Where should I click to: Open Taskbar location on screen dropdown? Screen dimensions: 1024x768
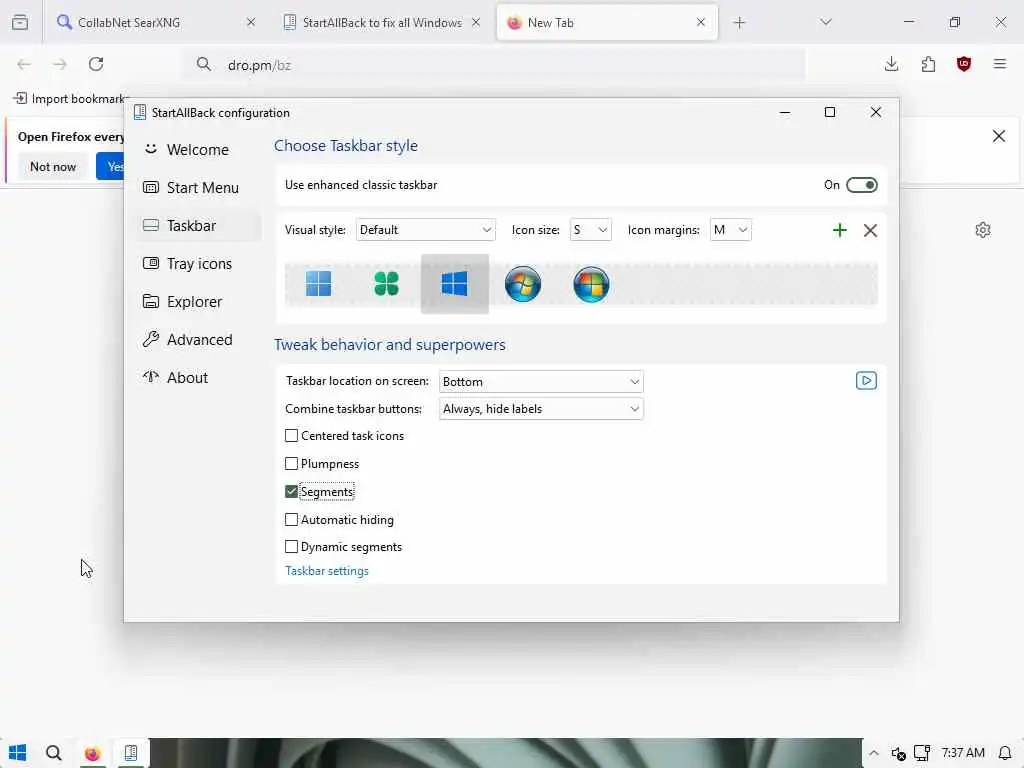[x=541, y=381]
